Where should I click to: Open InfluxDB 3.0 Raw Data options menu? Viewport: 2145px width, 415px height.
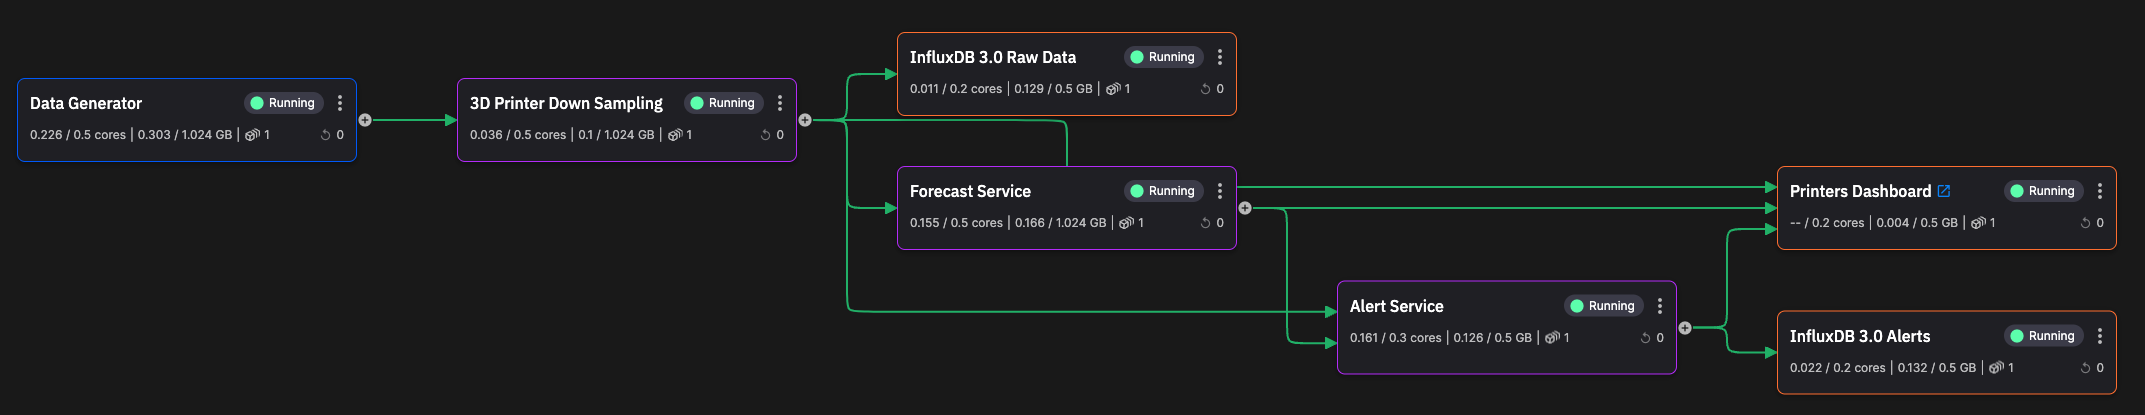coord(1220,57)
